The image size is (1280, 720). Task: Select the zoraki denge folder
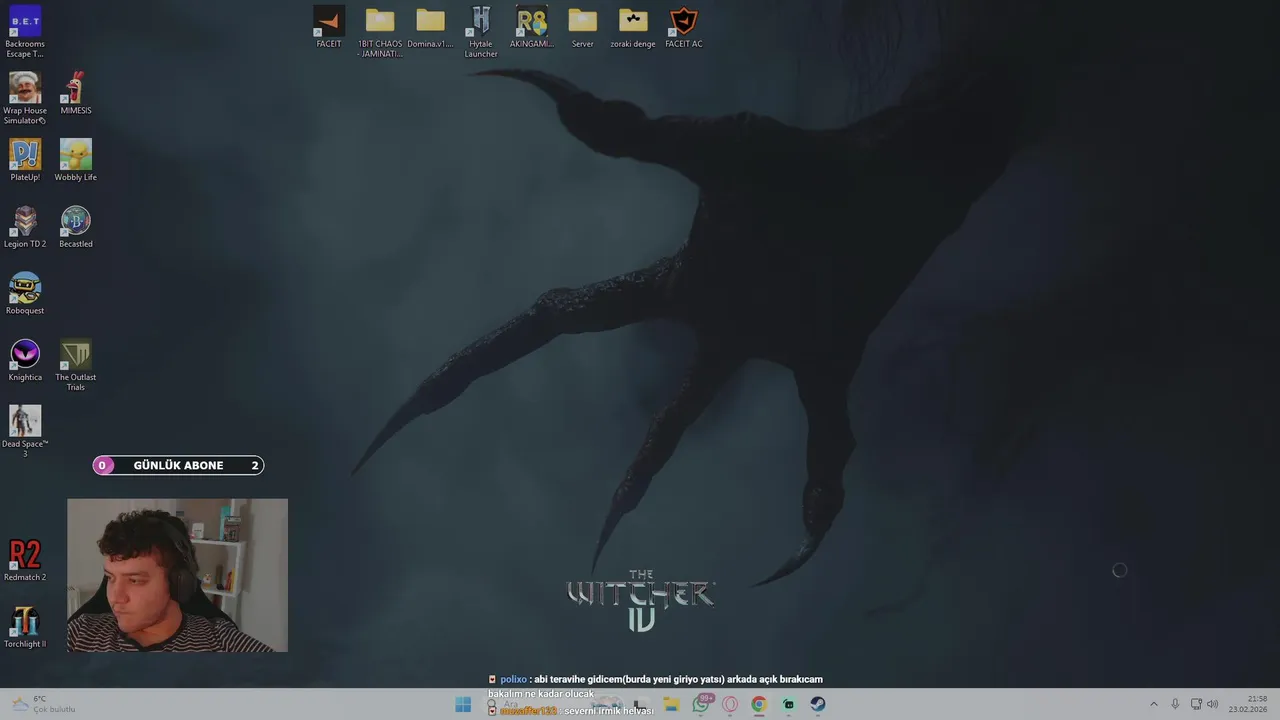point(633,27)
